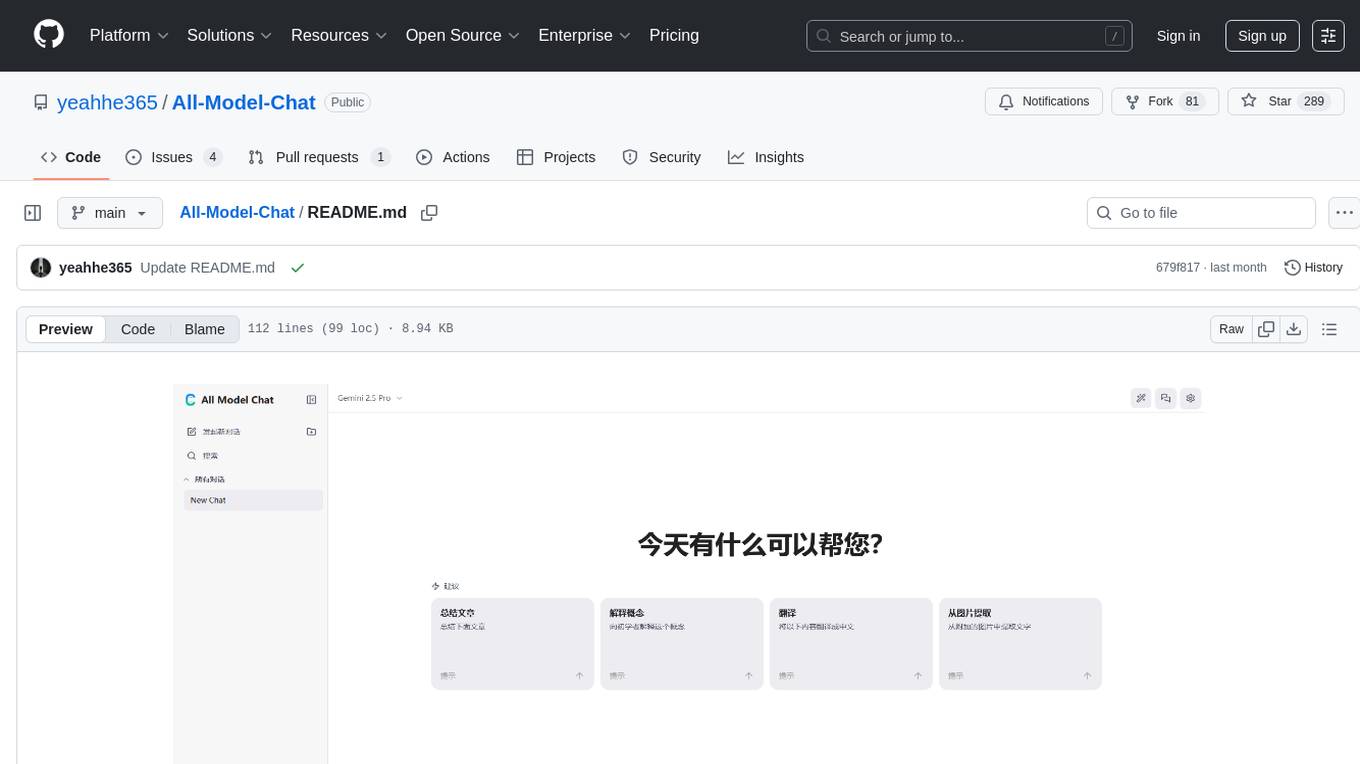Fork this repository
The image size is (1360, 764).
(x=1164, y=102)
